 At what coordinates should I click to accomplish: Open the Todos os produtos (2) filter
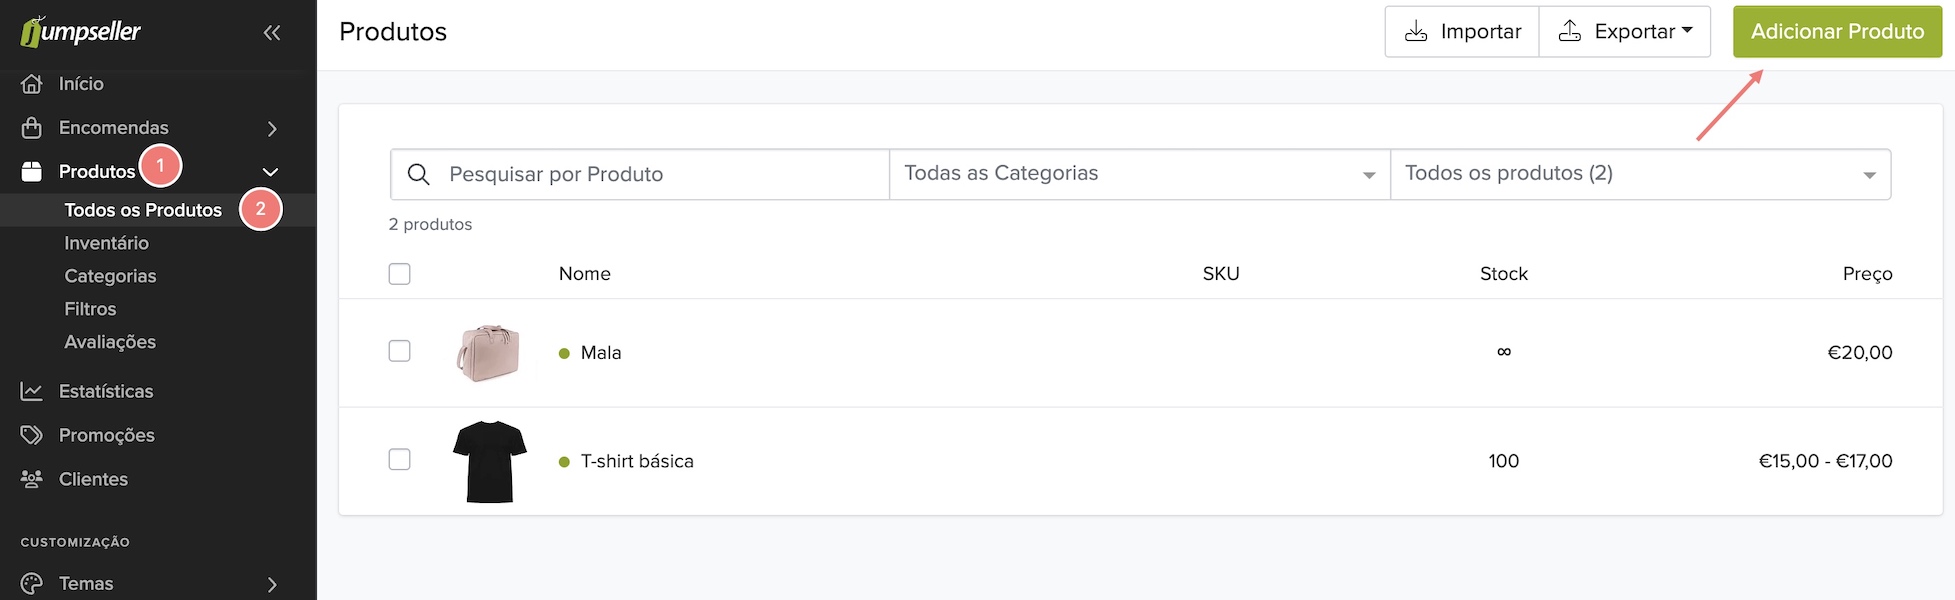[1641, 174]
